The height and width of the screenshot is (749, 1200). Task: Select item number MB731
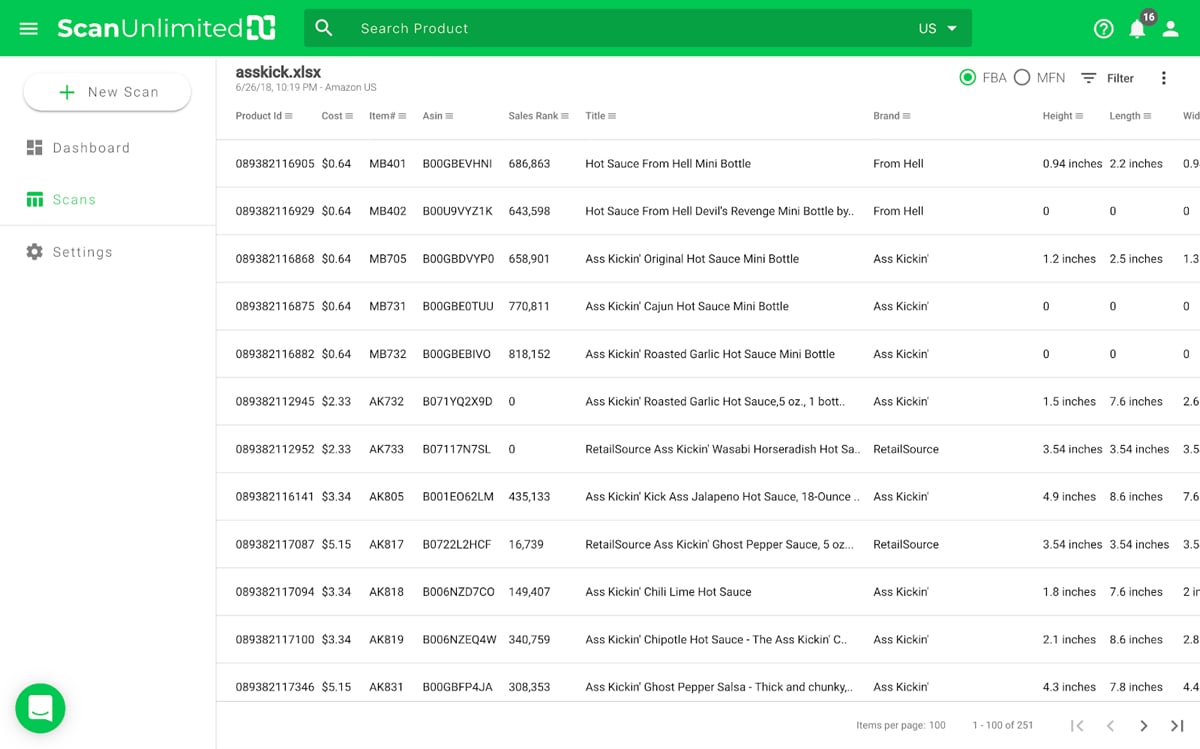pyautogui.click(x=388, y=306)
